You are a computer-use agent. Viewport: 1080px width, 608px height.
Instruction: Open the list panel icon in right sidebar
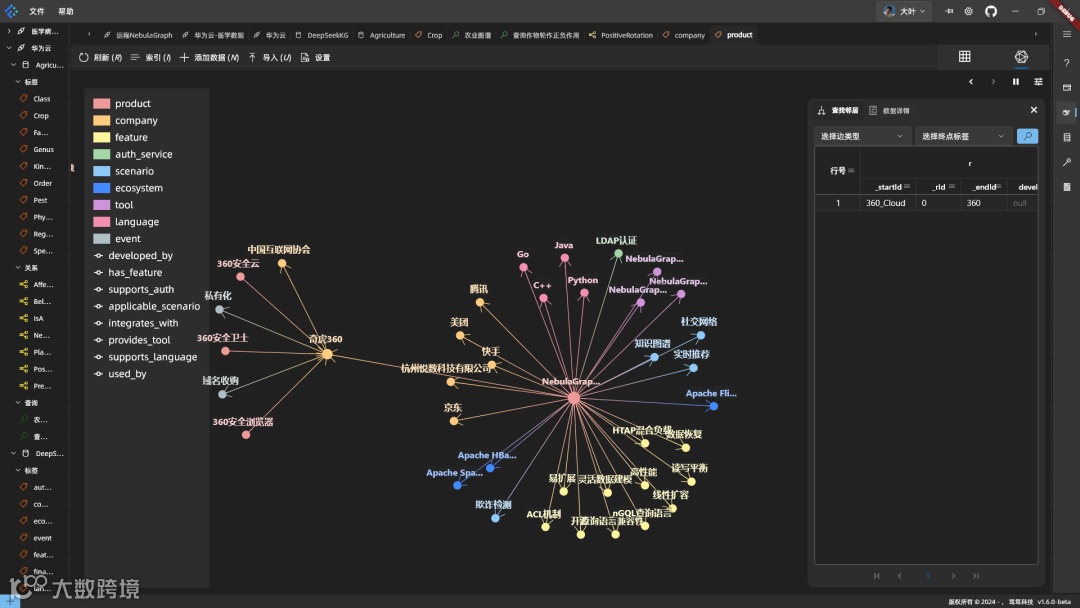[x=1066, y=137]
